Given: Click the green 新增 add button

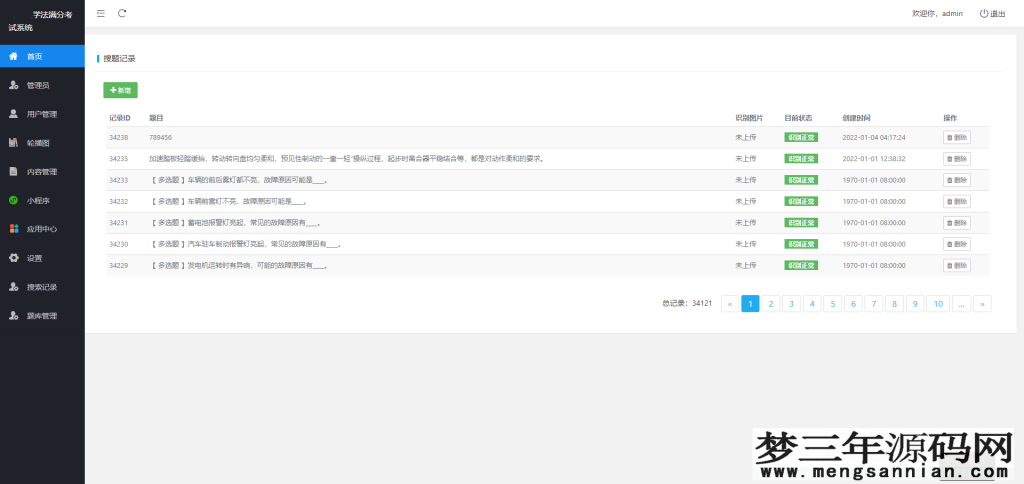Looking at the screenshot, I should (x=120, y=90).
